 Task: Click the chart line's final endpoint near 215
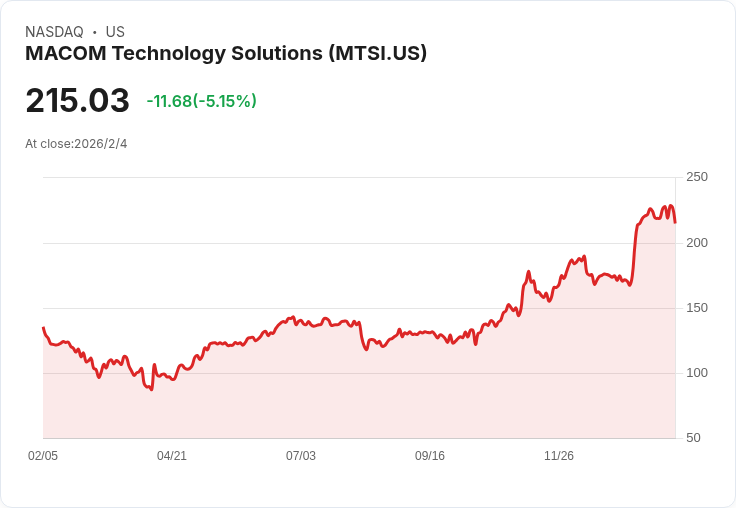click(x=675, y=223)
